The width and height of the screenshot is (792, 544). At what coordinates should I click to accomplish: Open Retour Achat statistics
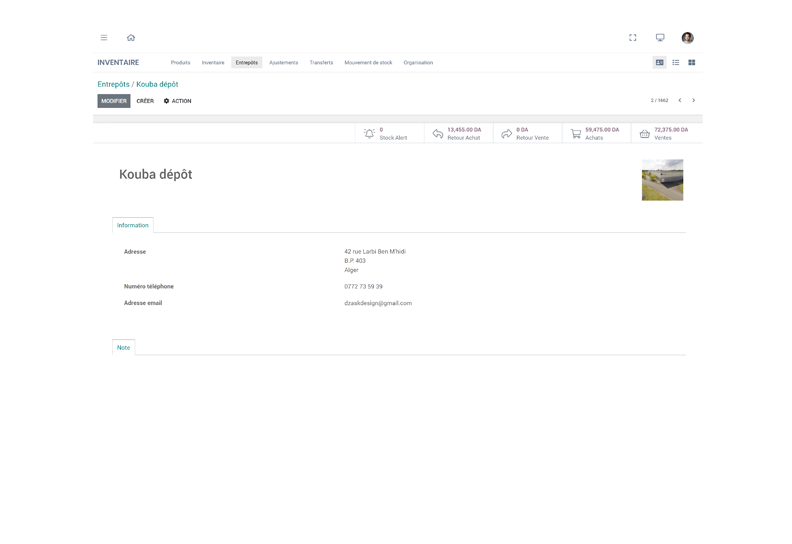point(458,133)
